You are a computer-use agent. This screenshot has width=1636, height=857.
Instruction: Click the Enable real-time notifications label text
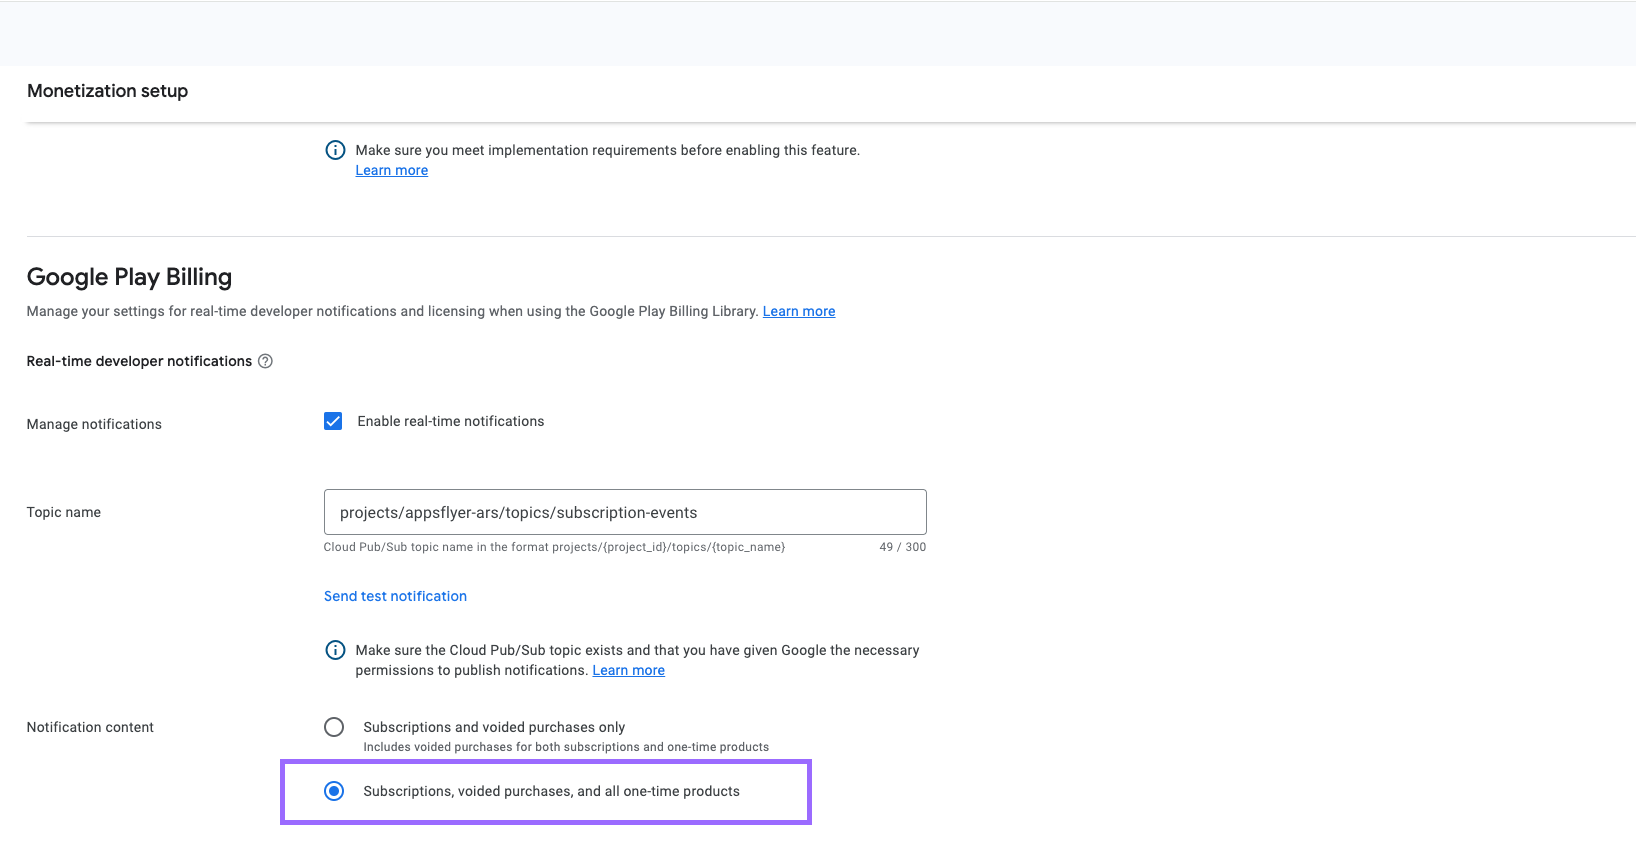[x=450, y=421]
